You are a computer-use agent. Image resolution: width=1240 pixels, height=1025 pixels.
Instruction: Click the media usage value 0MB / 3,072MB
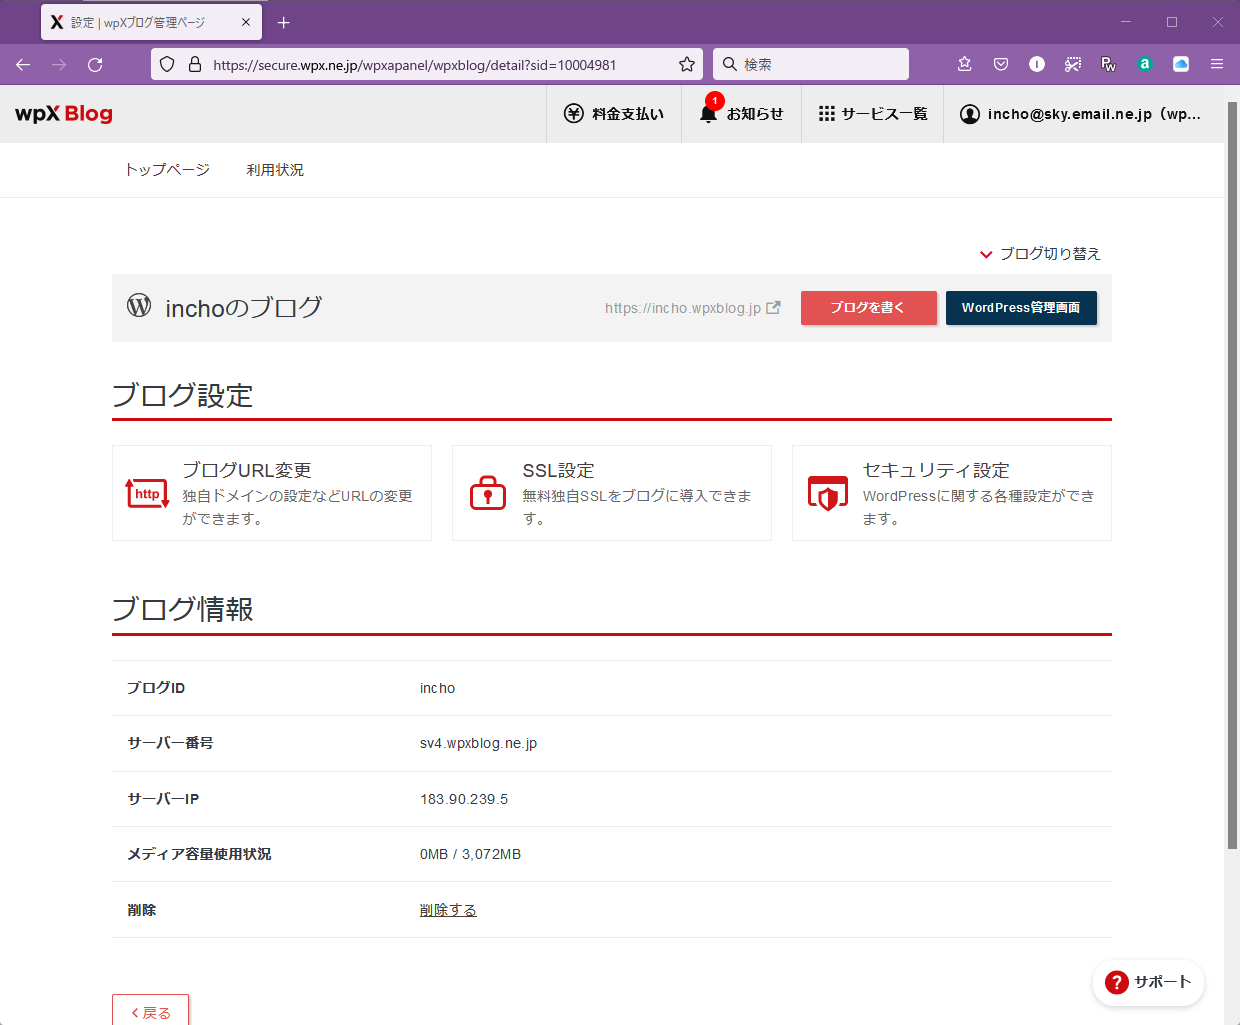[470, 854]
